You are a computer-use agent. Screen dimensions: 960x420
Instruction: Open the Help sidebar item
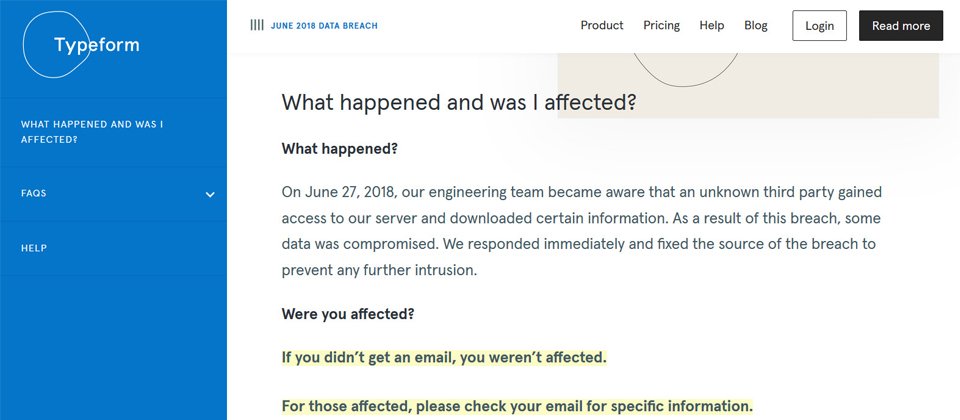coord(113,248)
